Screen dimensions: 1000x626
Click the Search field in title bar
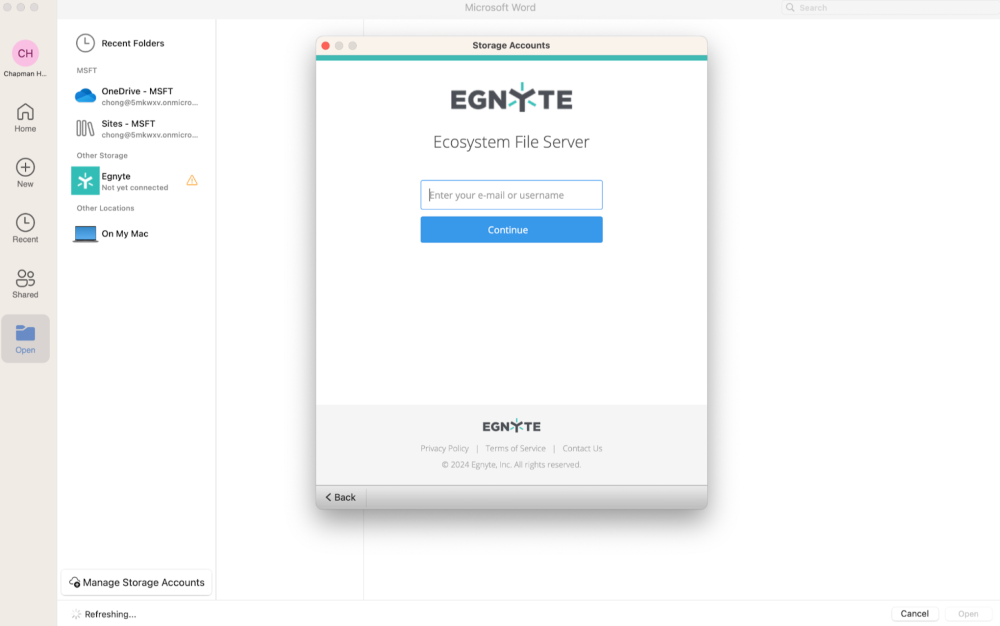[890, 8]
